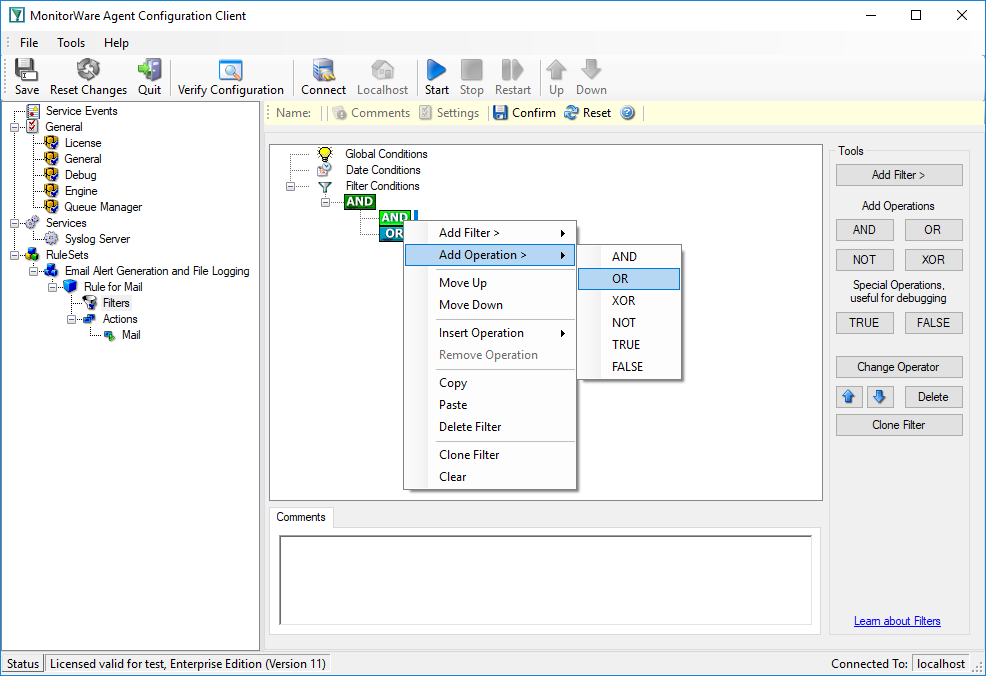This screenshot has width=986, height=676.
Task: Collapse the Actions tree node
Action: point(72,319)
